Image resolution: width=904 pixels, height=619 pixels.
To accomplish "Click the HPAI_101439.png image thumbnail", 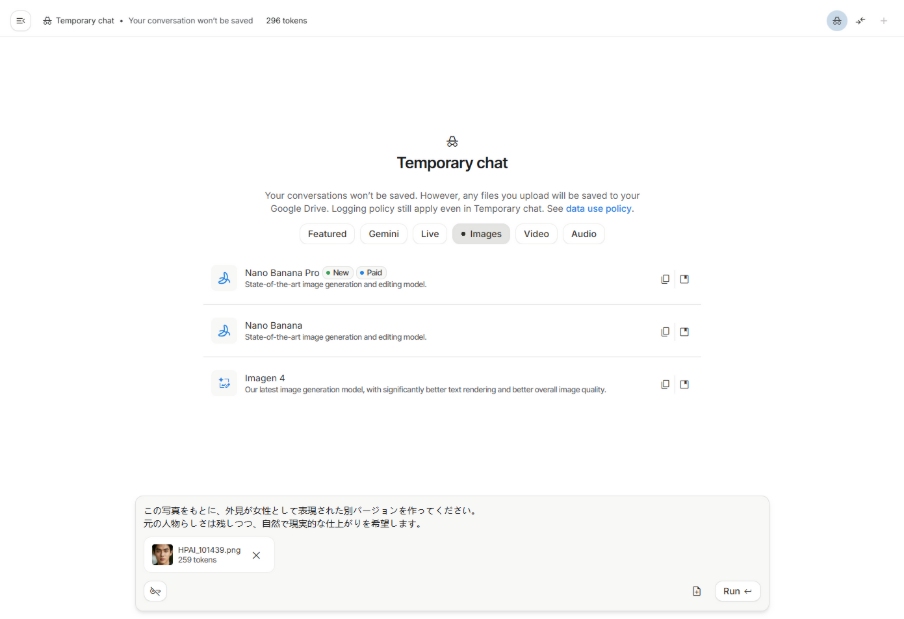I will [x=162, y=554].
